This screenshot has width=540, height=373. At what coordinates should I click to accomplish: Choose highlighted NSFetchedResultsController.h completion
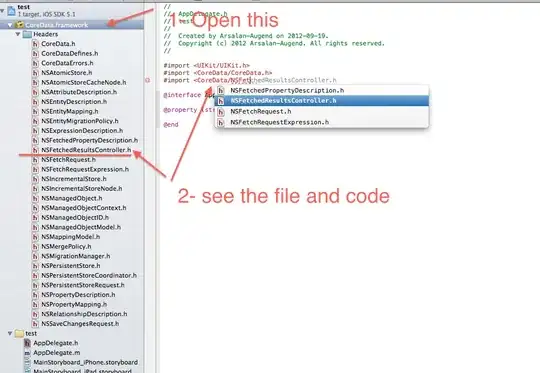pyautogui.click(x=322, y=101)
